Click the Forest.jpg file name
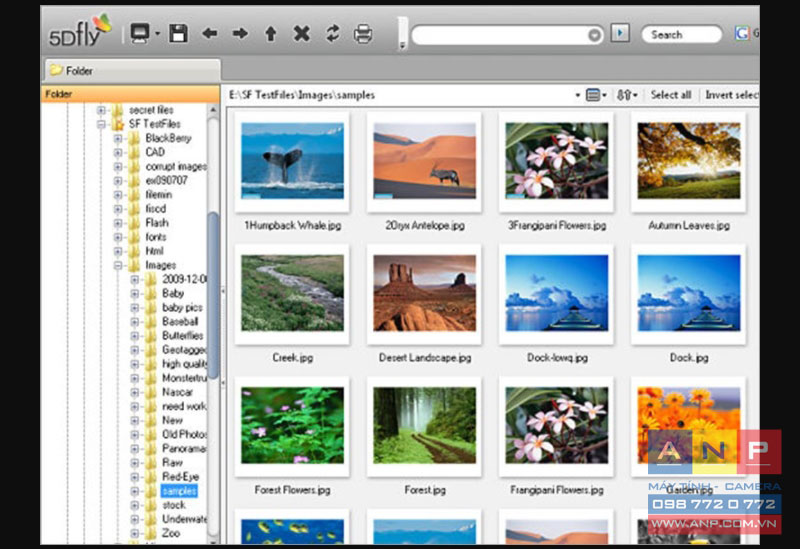Viewport: 800px width, 549px height. [x=425, y=490]
